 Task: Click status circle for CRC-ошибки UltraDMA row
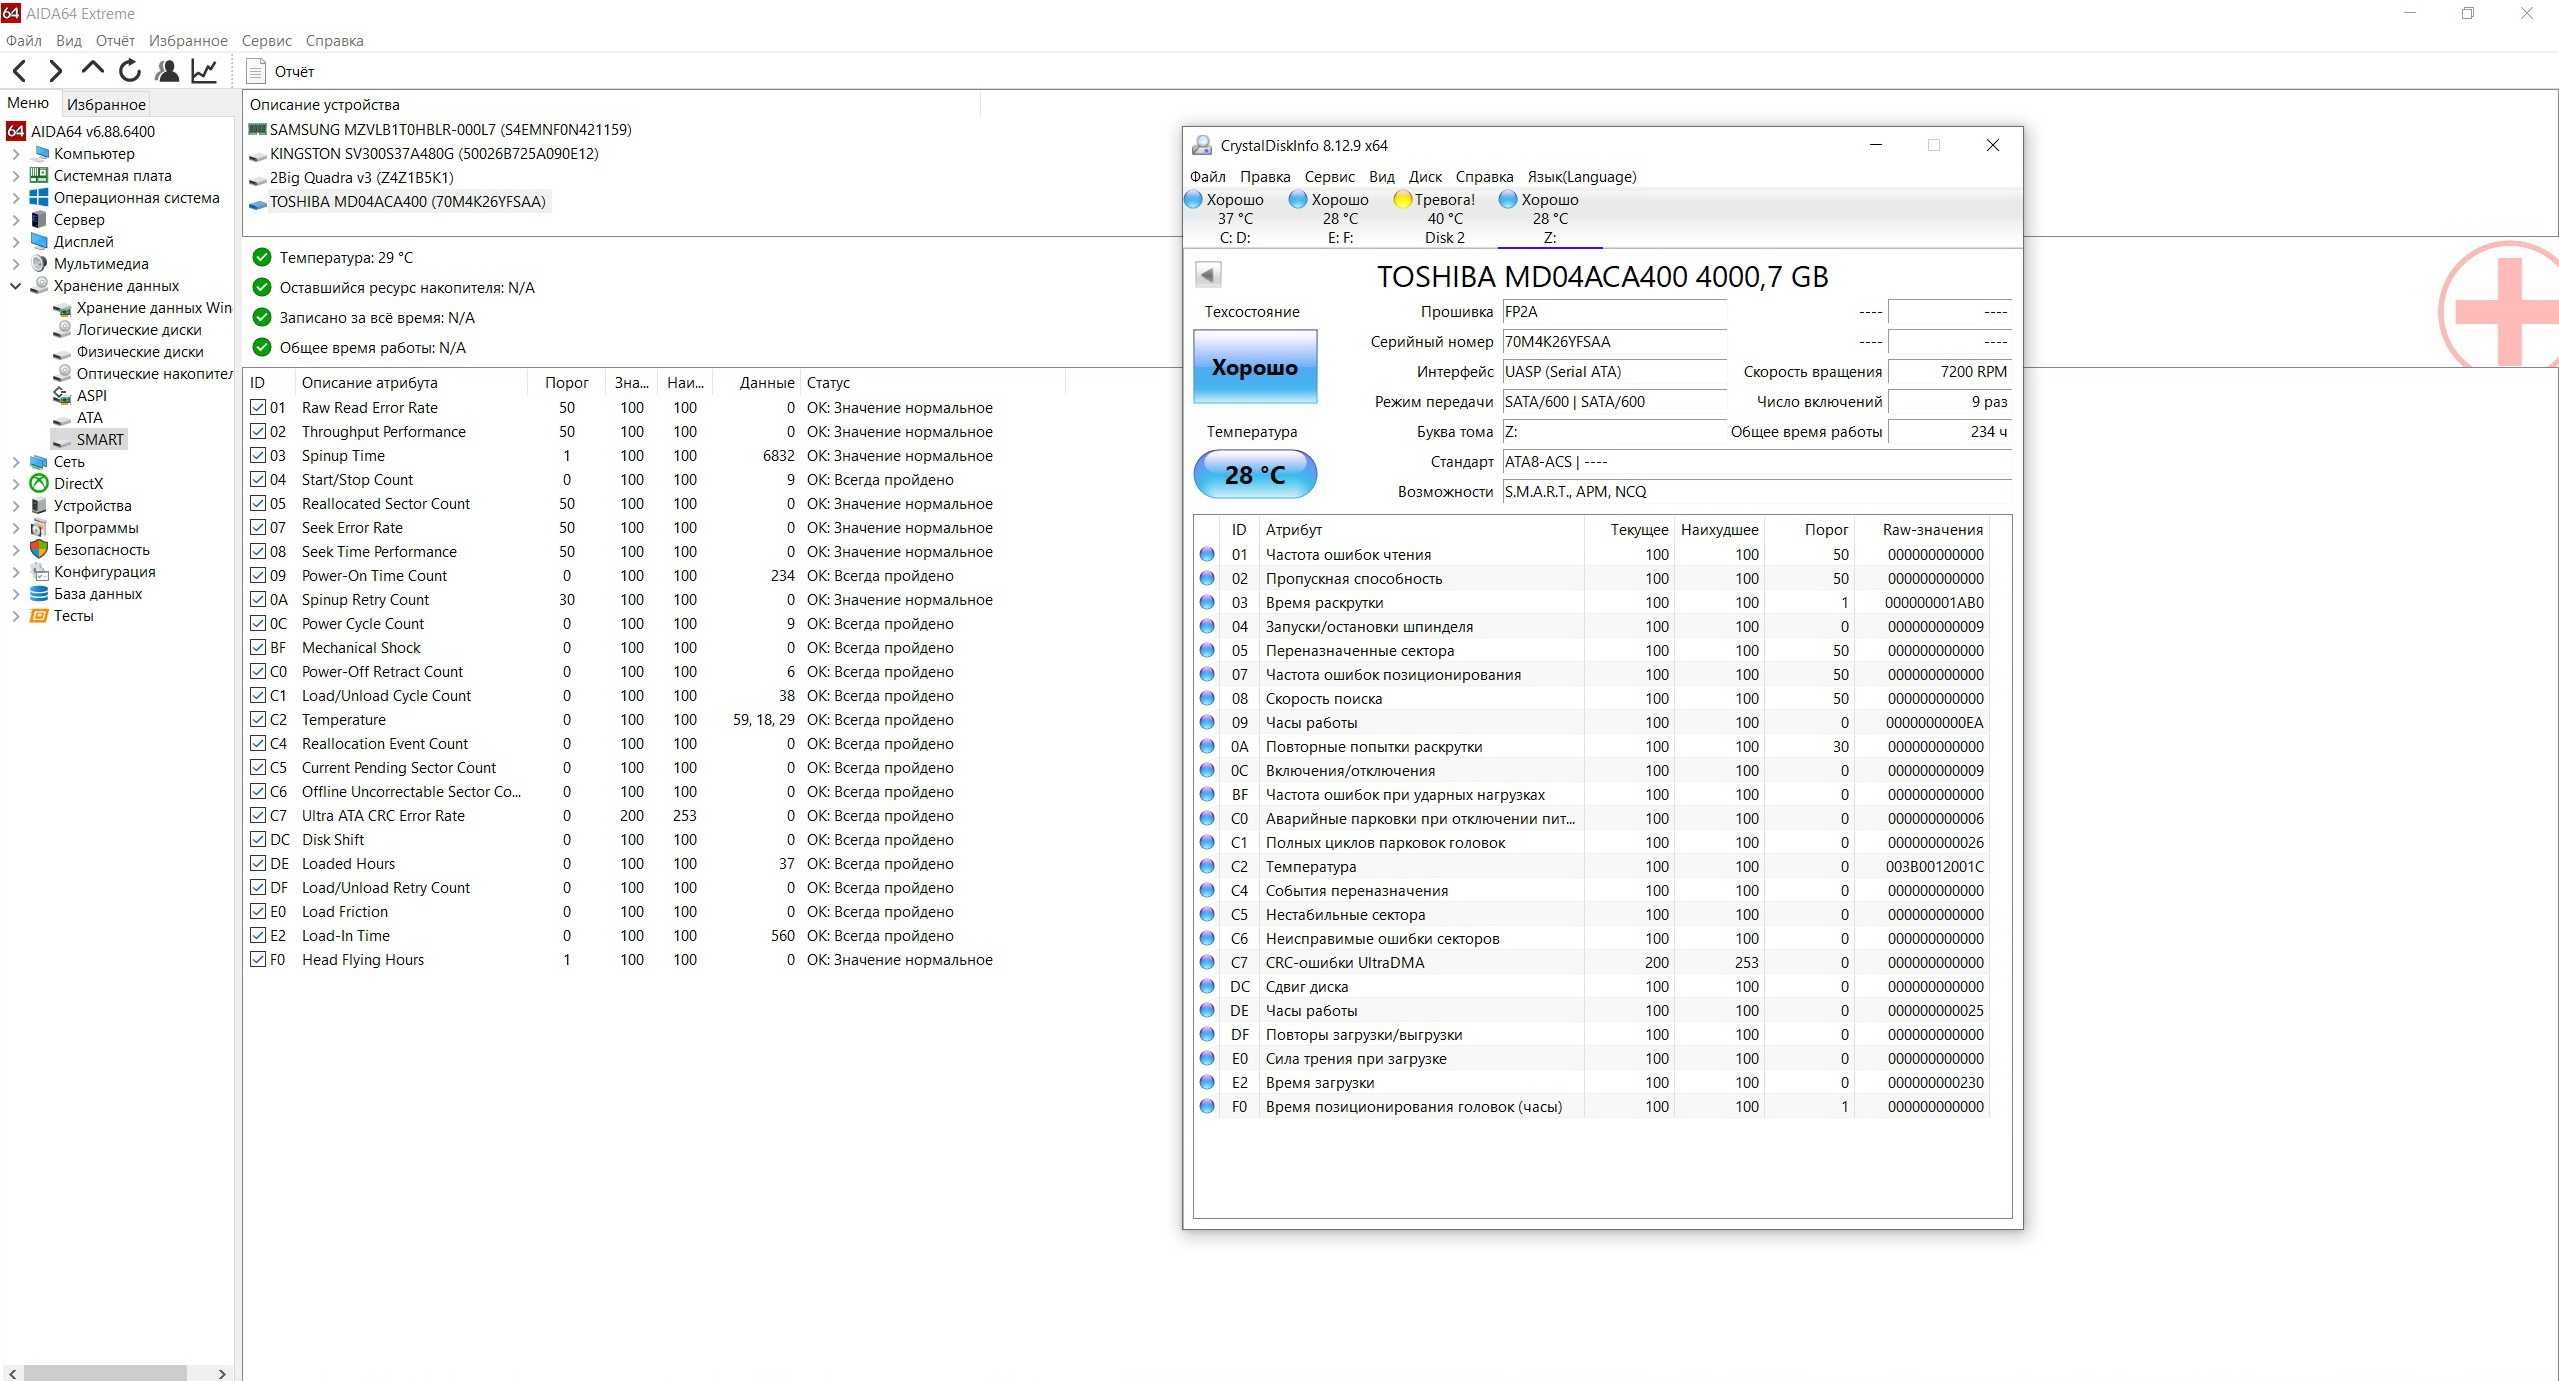tap(1207, 963)
